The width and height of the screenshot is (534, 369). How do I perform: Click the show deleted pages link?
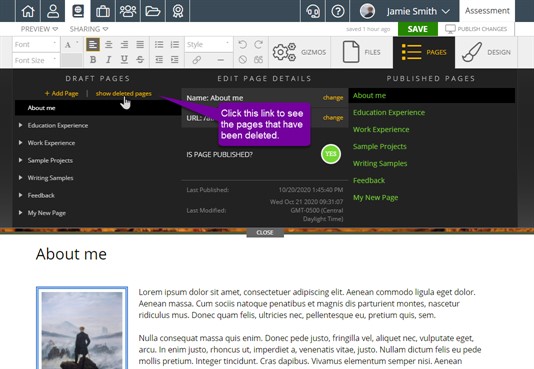124,94
